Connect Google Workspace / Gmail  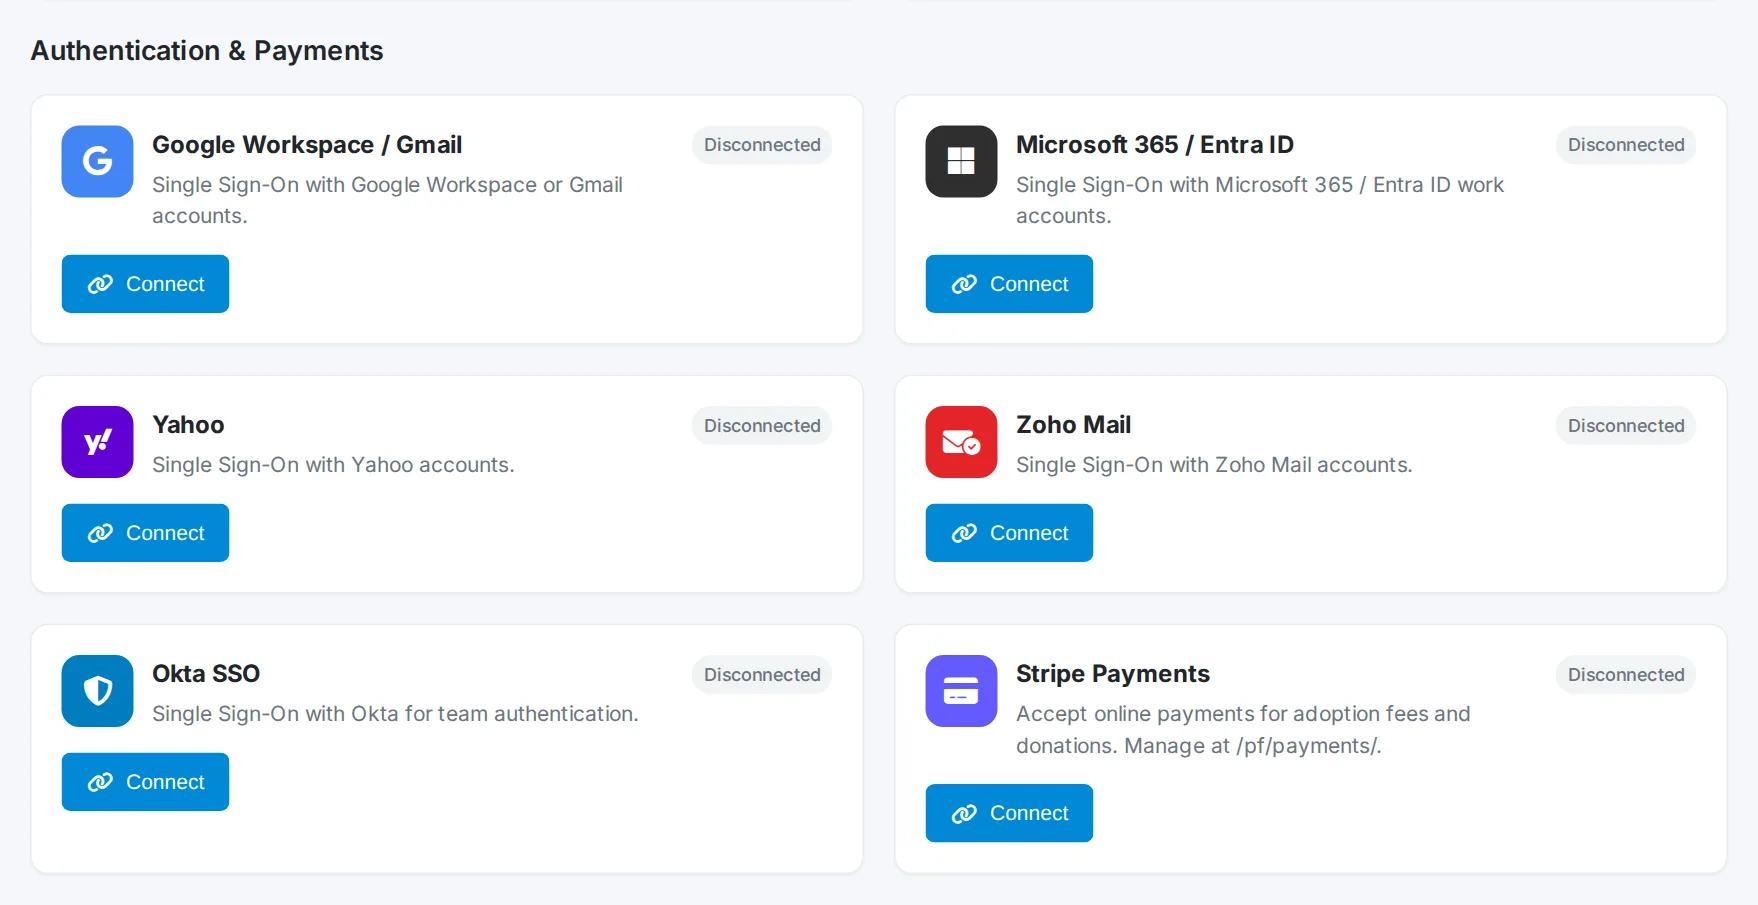145,284
